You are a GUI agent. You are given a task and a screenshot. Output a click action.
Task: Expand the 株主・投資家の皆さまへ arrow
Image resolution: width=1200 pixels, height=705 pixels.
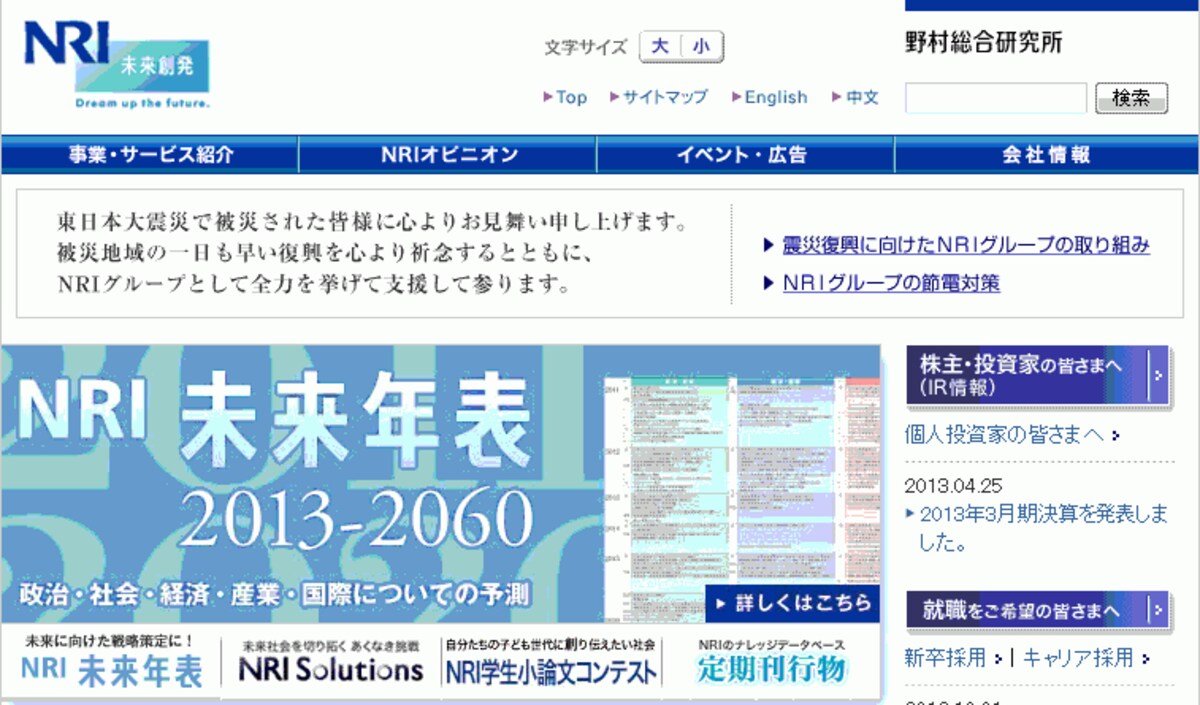[1158, 375]
